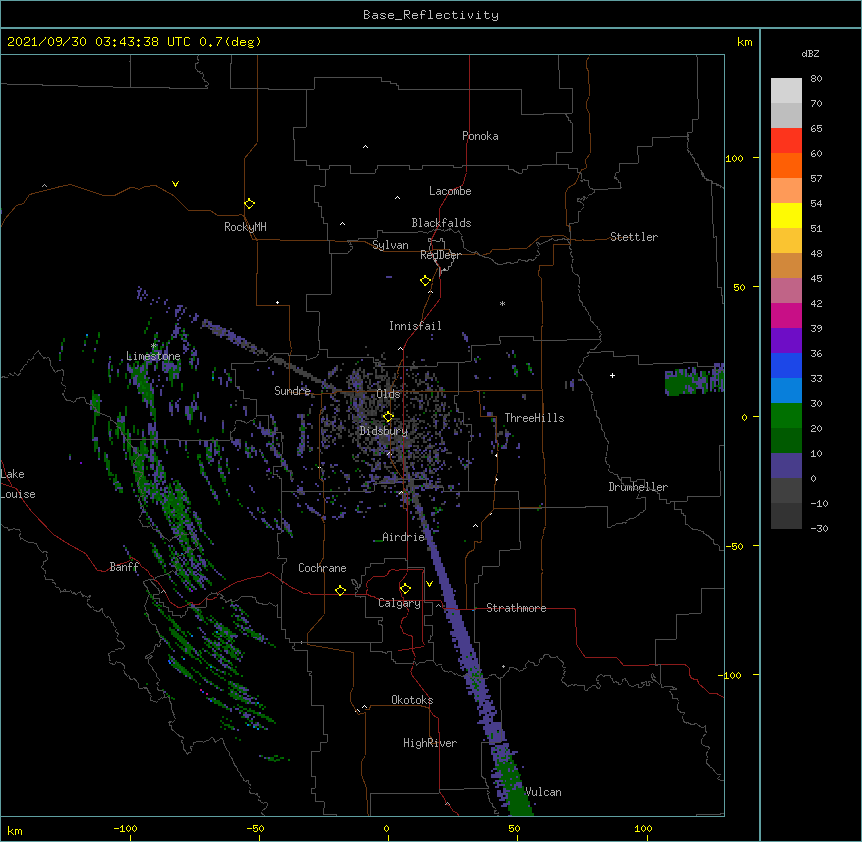Select the Vulcan label

coord(543,792)
